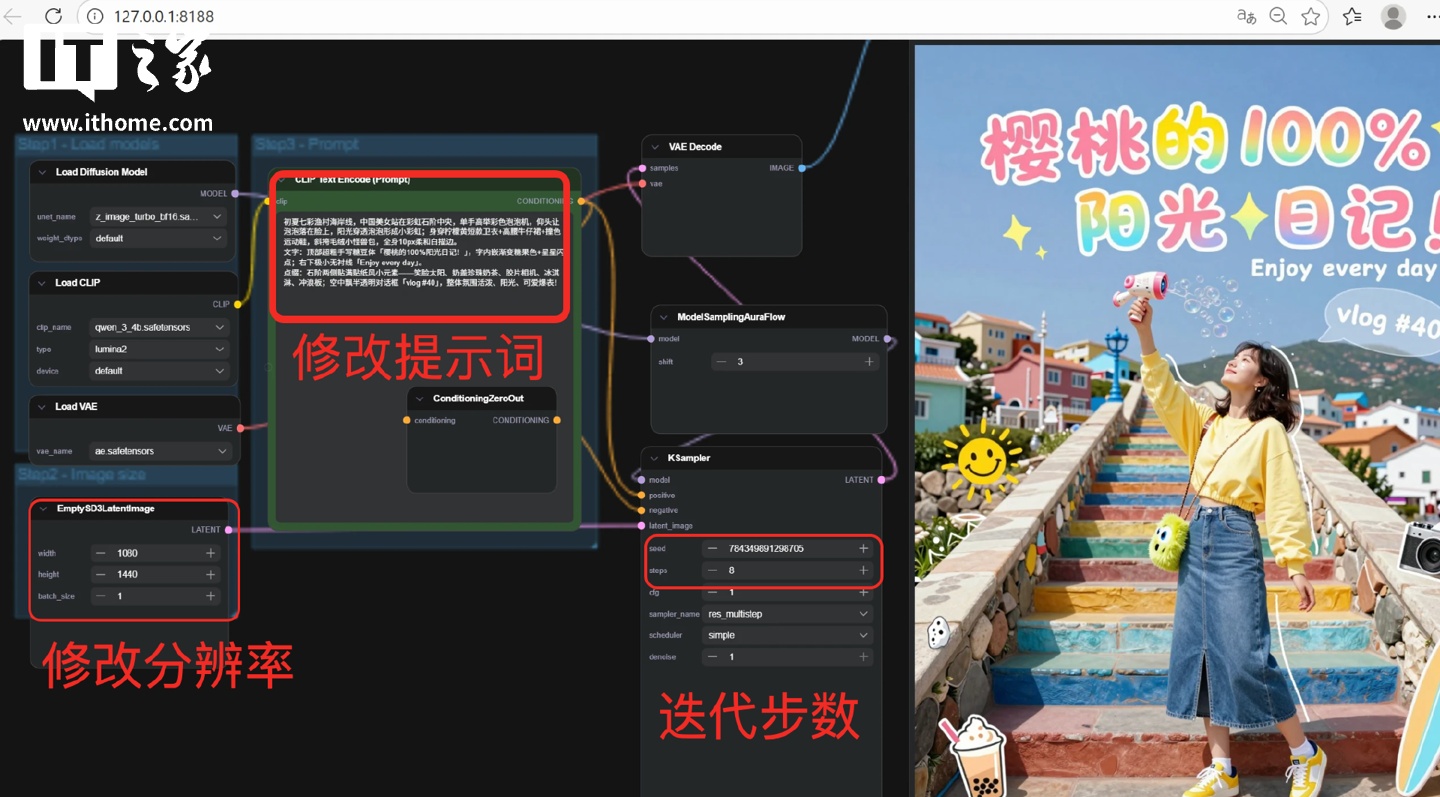
Task: Click the zoom out magnifier icon in address bar
Action: [x=1278, y=16]
